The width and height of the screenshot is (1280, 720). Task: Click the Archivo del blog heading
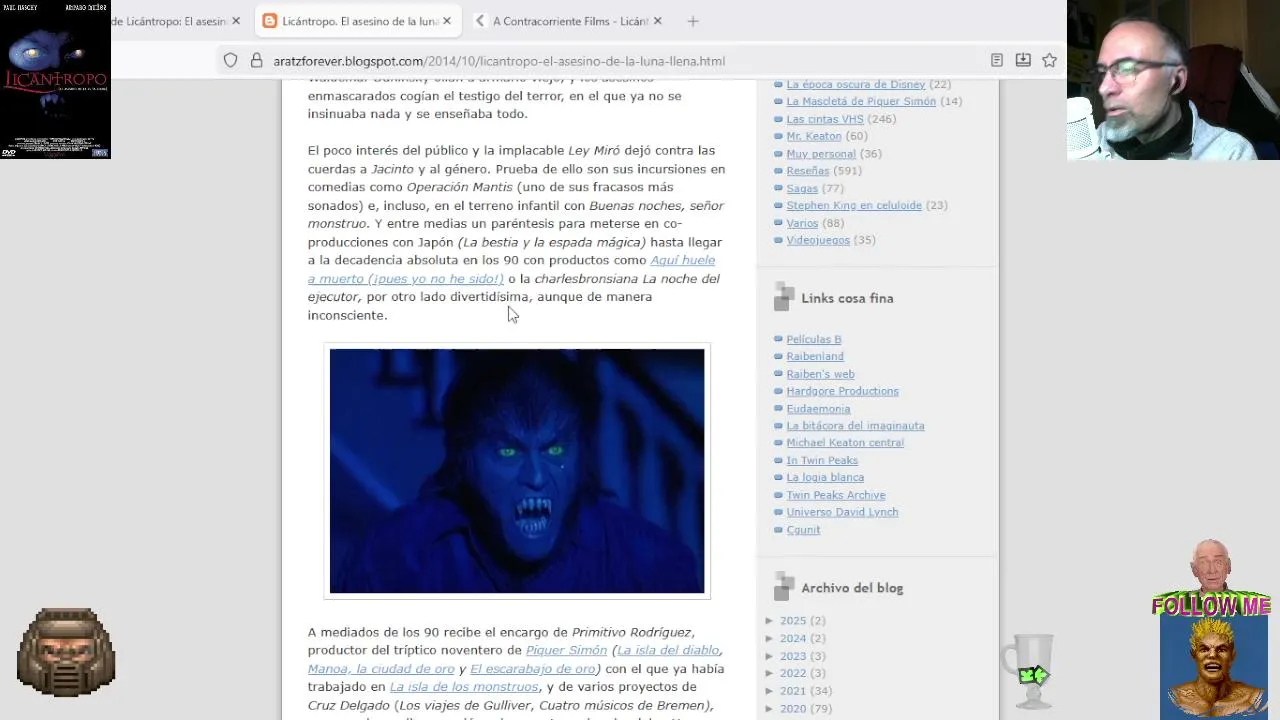coord(852,588)
